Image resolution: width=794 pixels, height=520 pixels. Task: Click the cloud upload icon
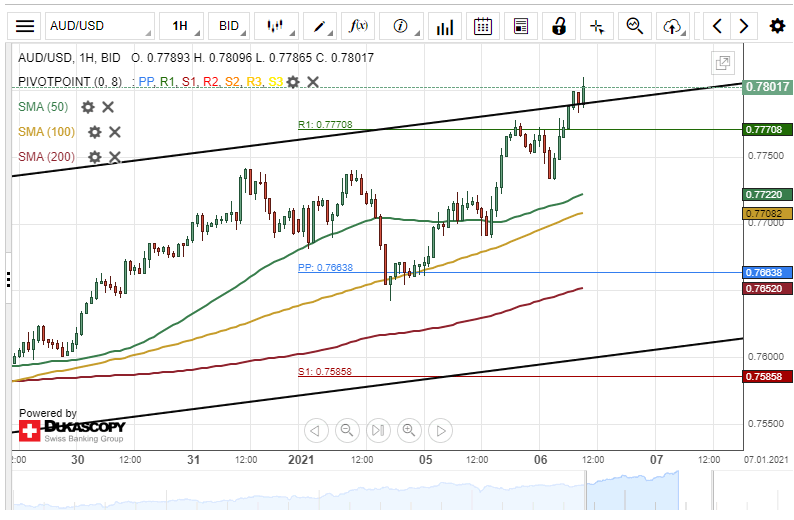pos(675,26)
